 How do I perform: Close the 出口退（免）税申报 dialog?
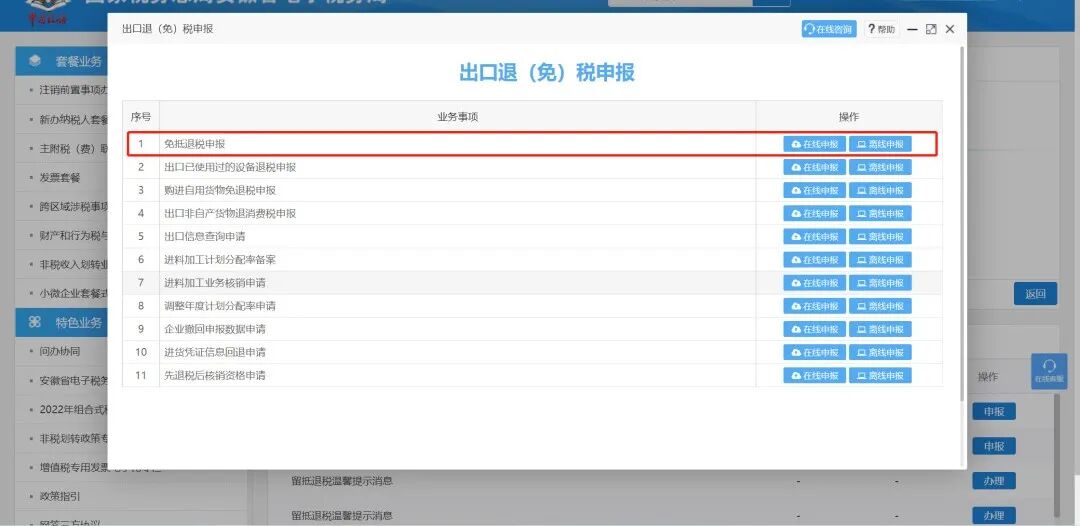pyautogui.click(x=950, y=29)
